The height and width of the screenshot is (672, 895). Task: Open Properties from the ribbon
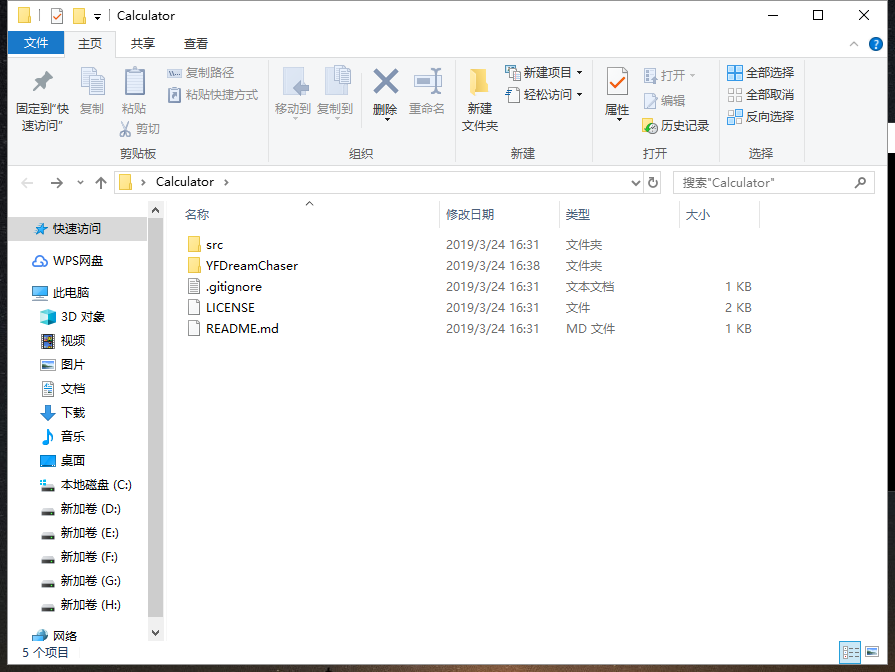pos(617,94)
